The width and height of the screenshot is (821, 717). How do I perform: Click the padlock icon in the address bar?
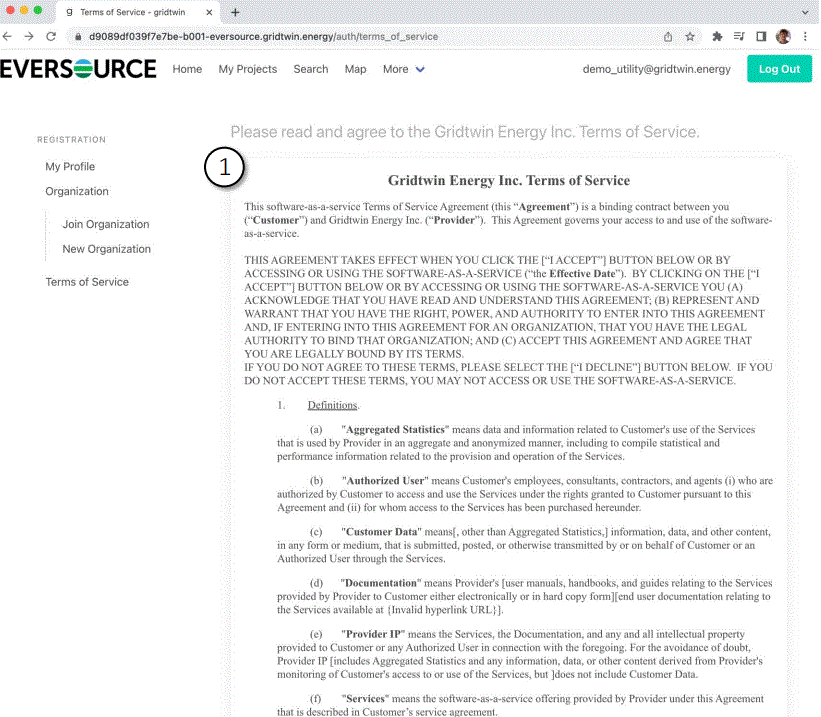pos(78,36)
